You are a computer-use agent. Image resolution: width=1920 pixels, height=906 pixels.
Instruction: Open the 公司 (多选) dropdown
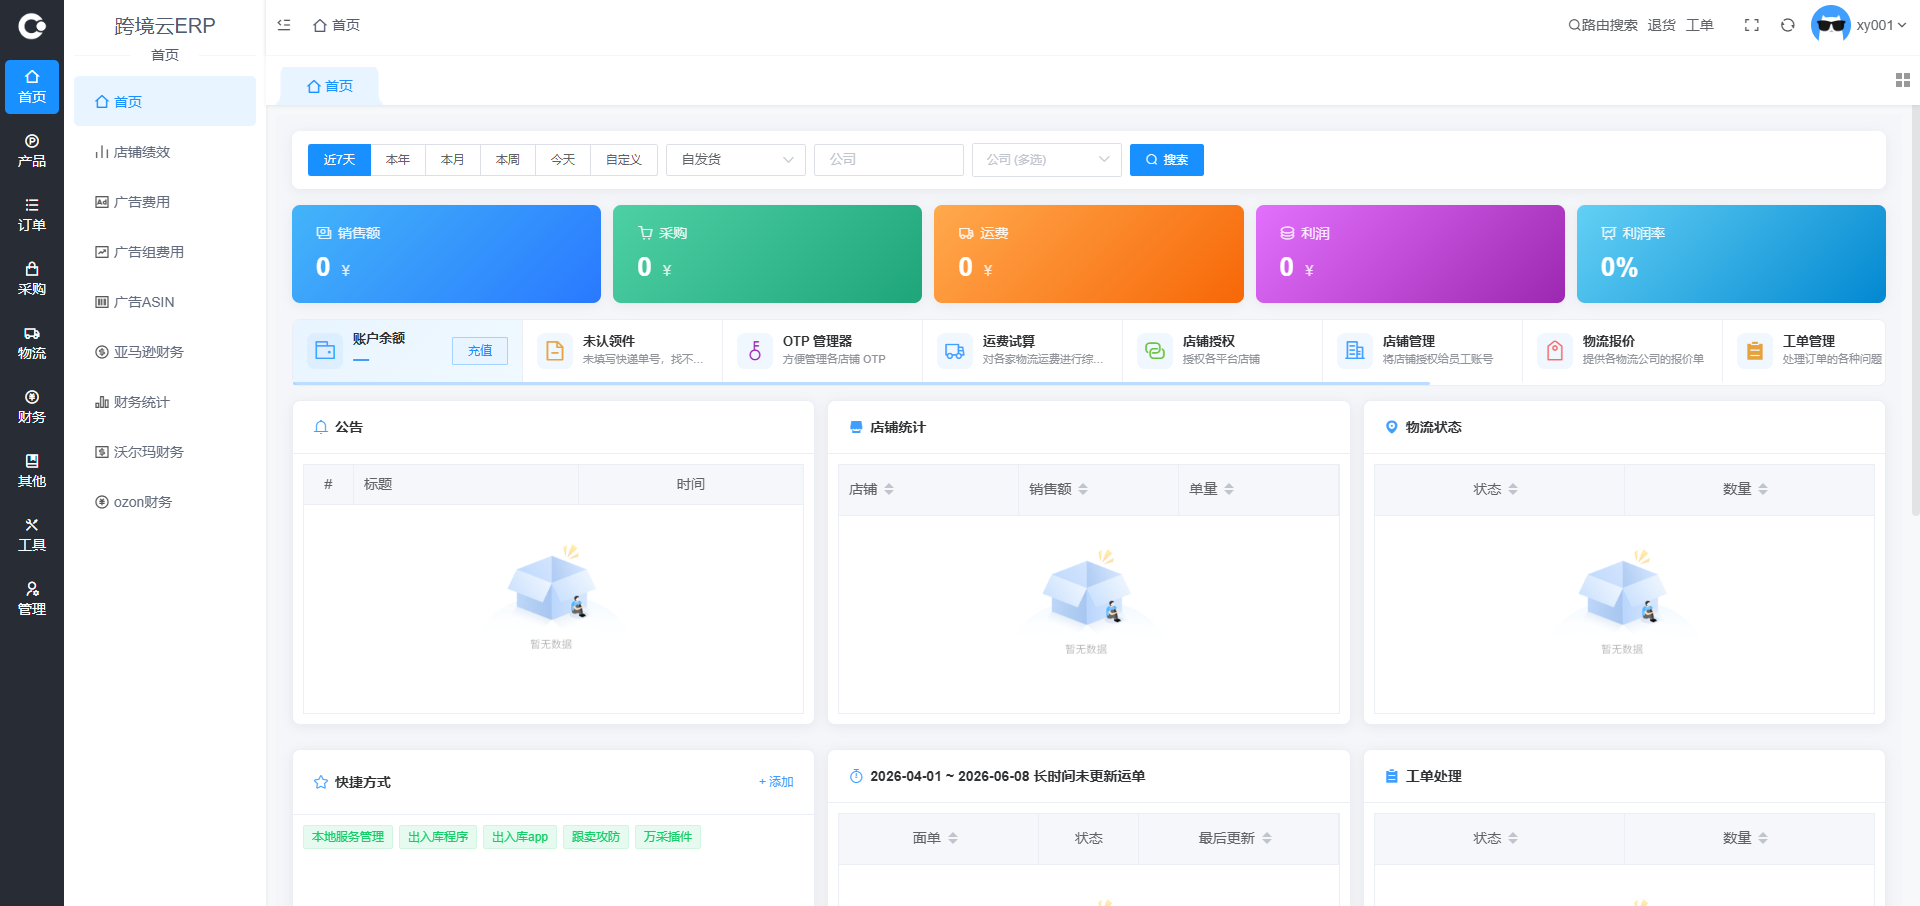pyautogui.click(x=1047, y=160)
